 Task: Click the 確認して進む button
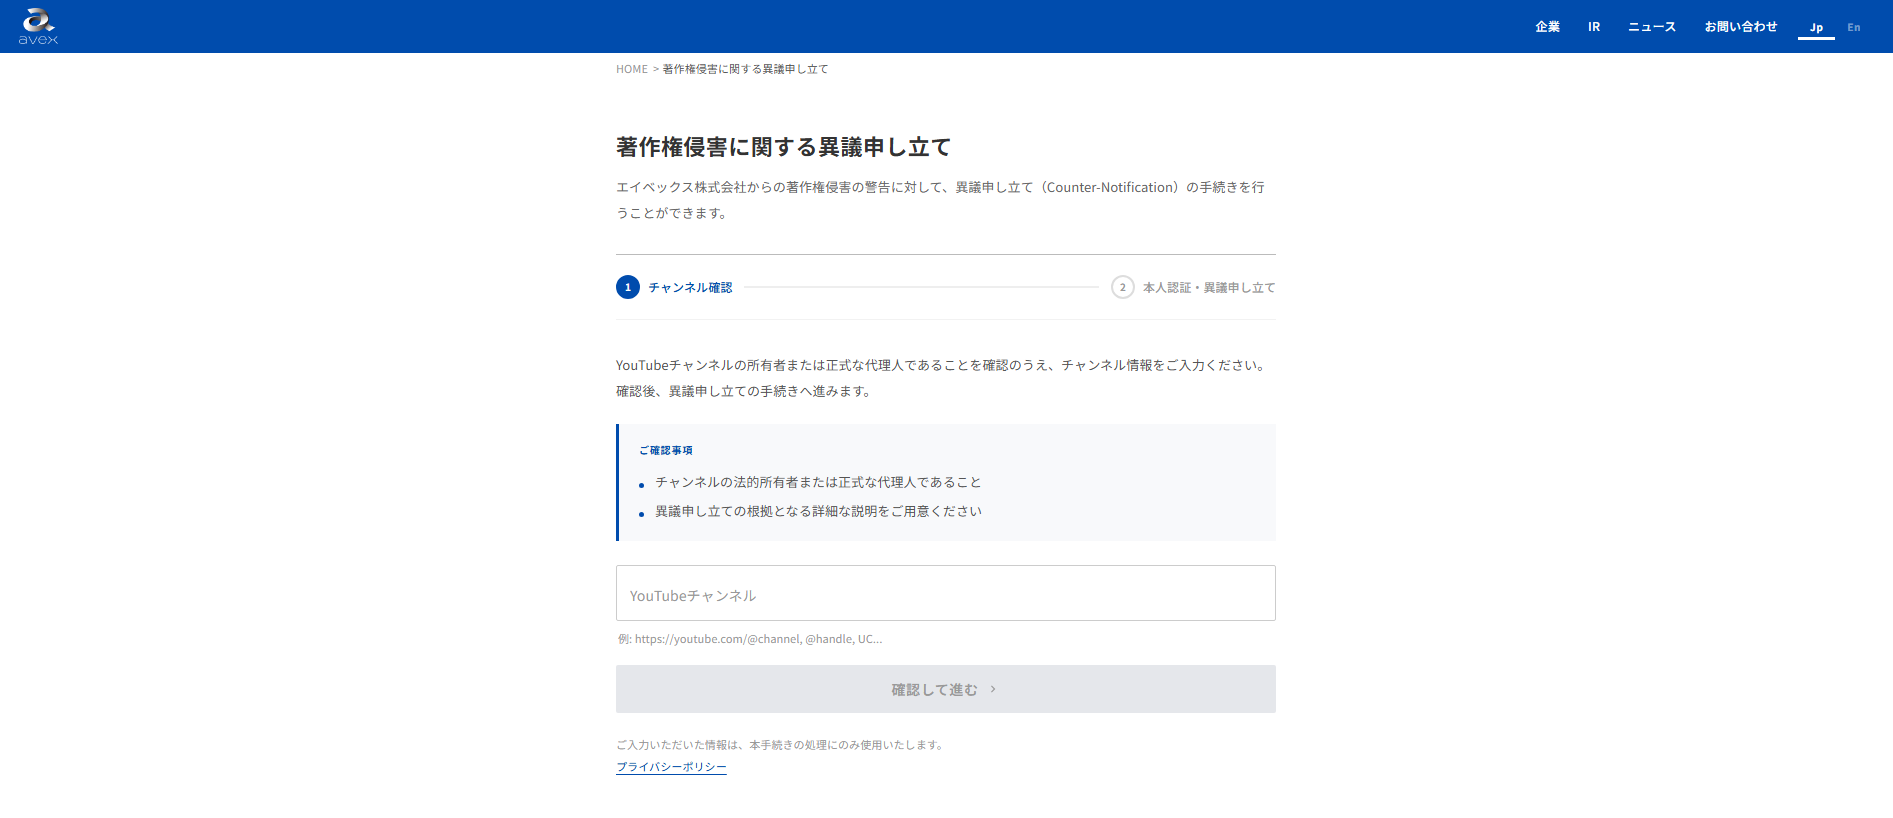[x=946, y=689]
